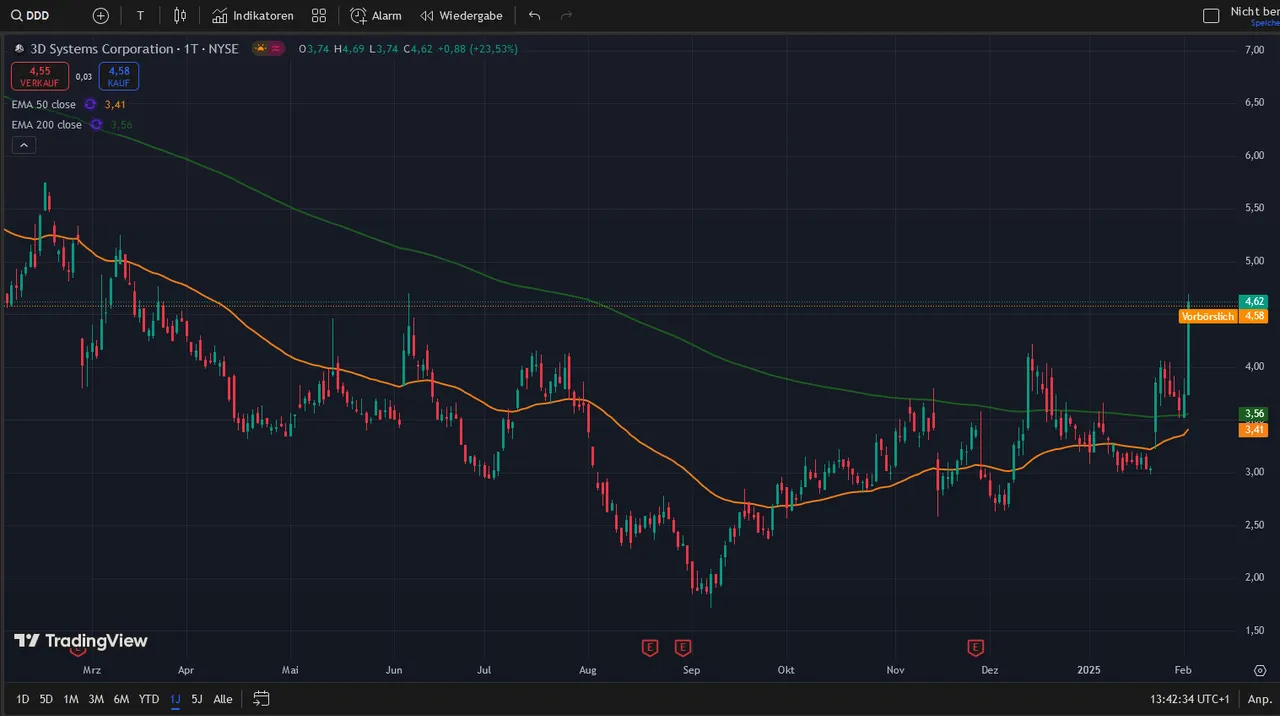Undo the last chart action
Viewport: 1280px width, 716px height.
point(534,16)
